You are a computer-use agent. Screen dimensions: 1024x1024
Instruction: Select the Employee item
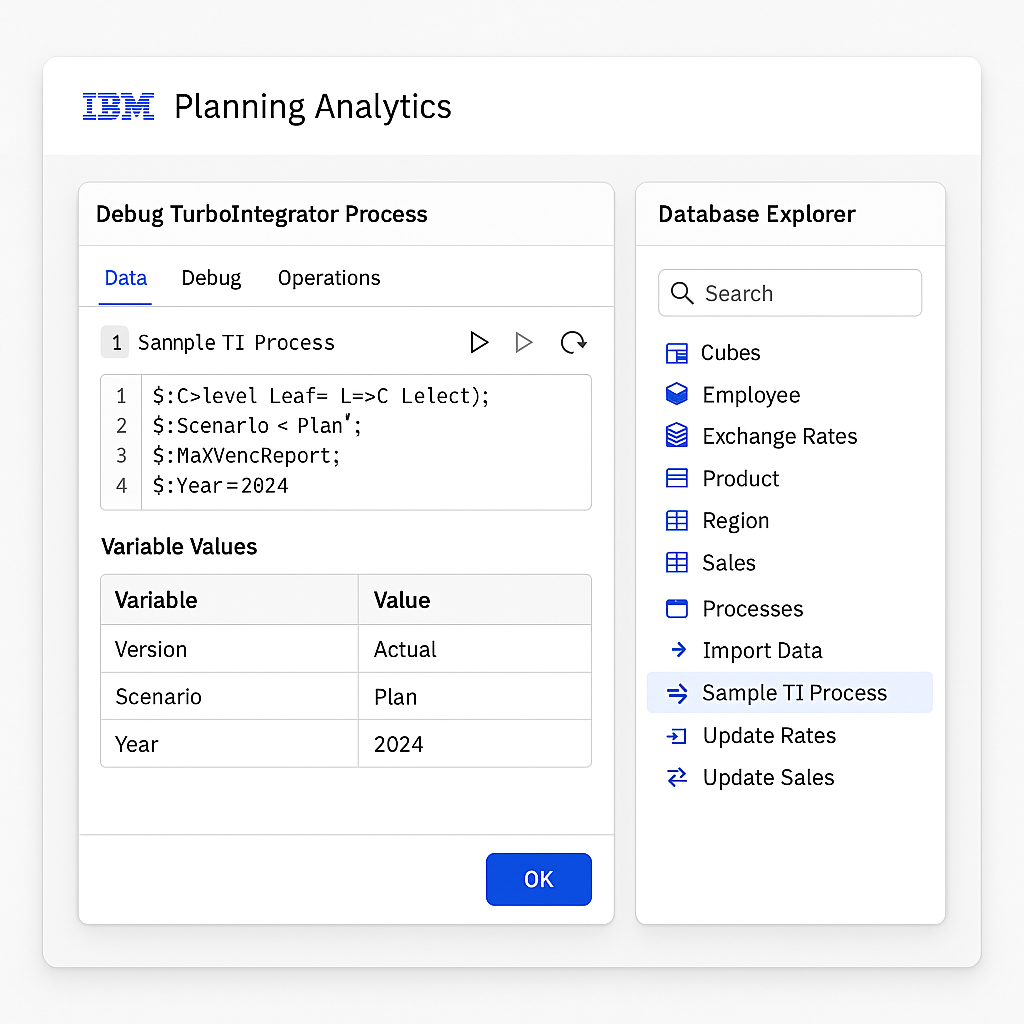pos(751,395)
